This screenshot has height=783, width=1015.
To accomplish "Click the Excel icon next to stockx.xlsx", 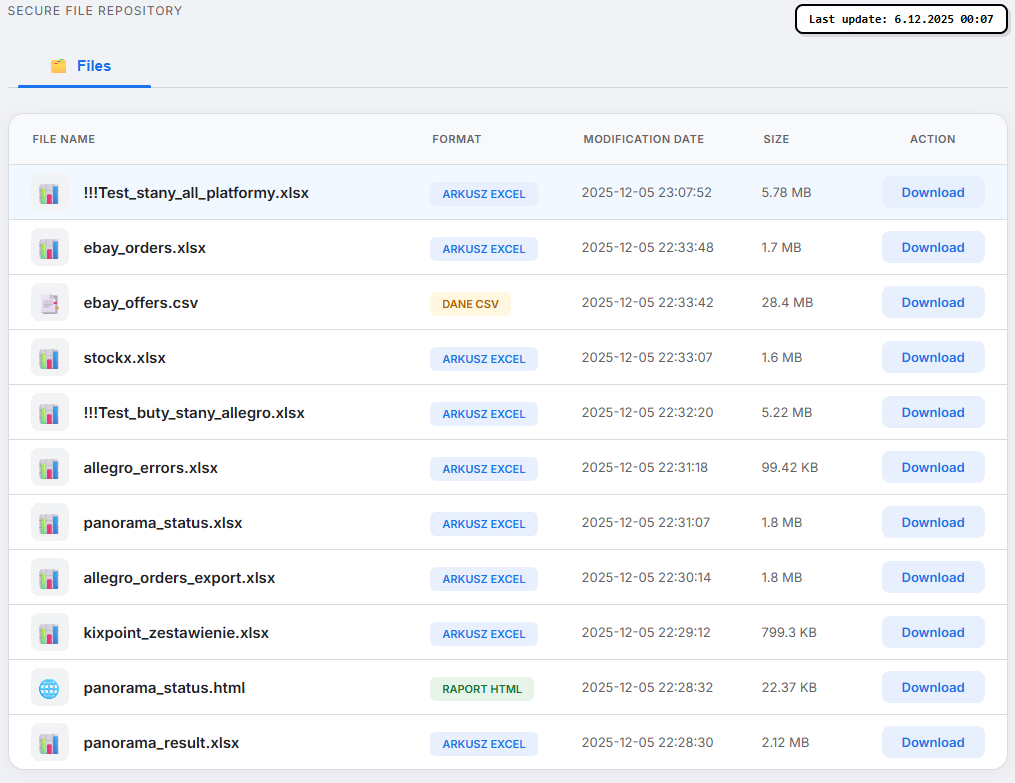I will (x=49, y=357).
